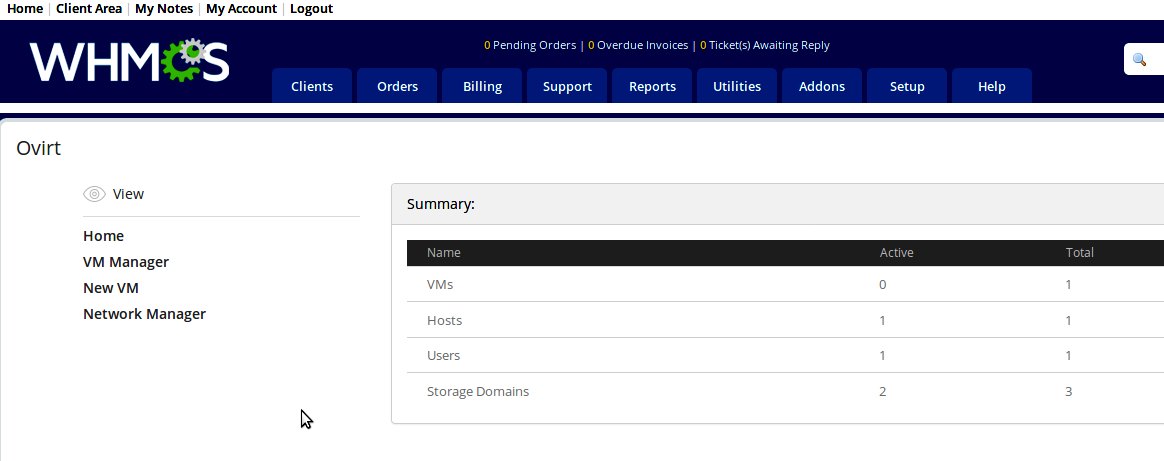Open the Setup tab

coord(907,86)
